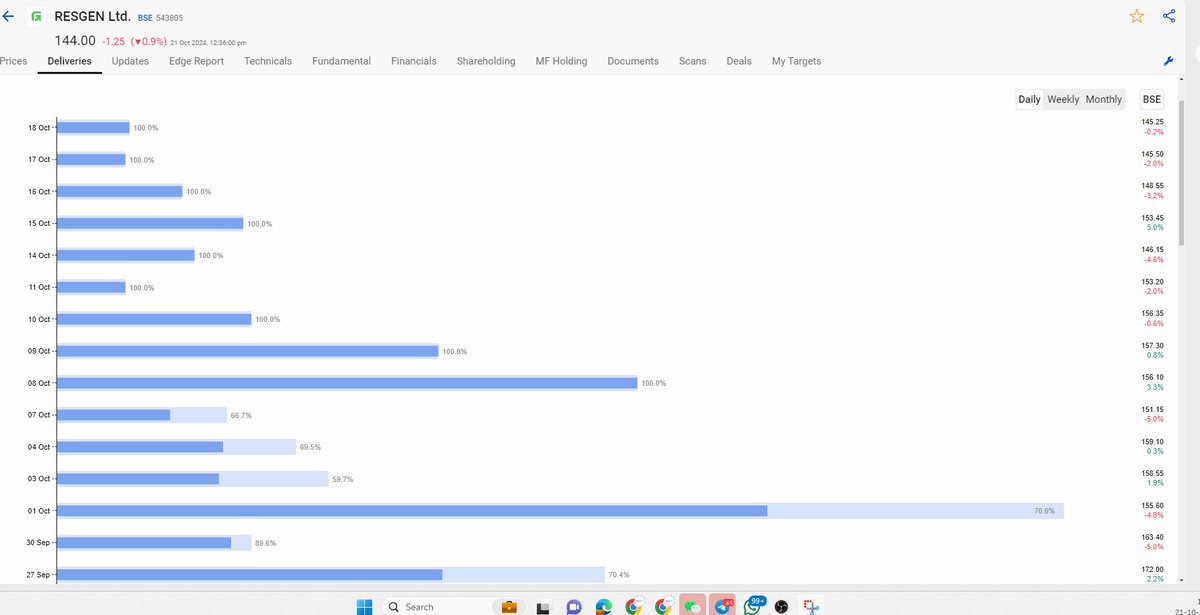Click the 15 Oct delivery bar
Viewport: 1200px width, 615px height.
pyautogui.click(x=151, y=223)
